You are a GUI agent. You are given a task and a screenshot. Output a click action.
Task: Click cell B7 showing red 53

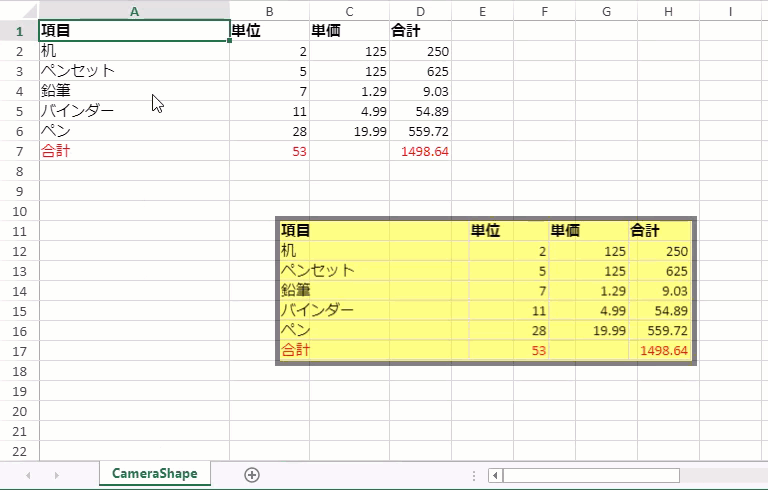[269, 151]
